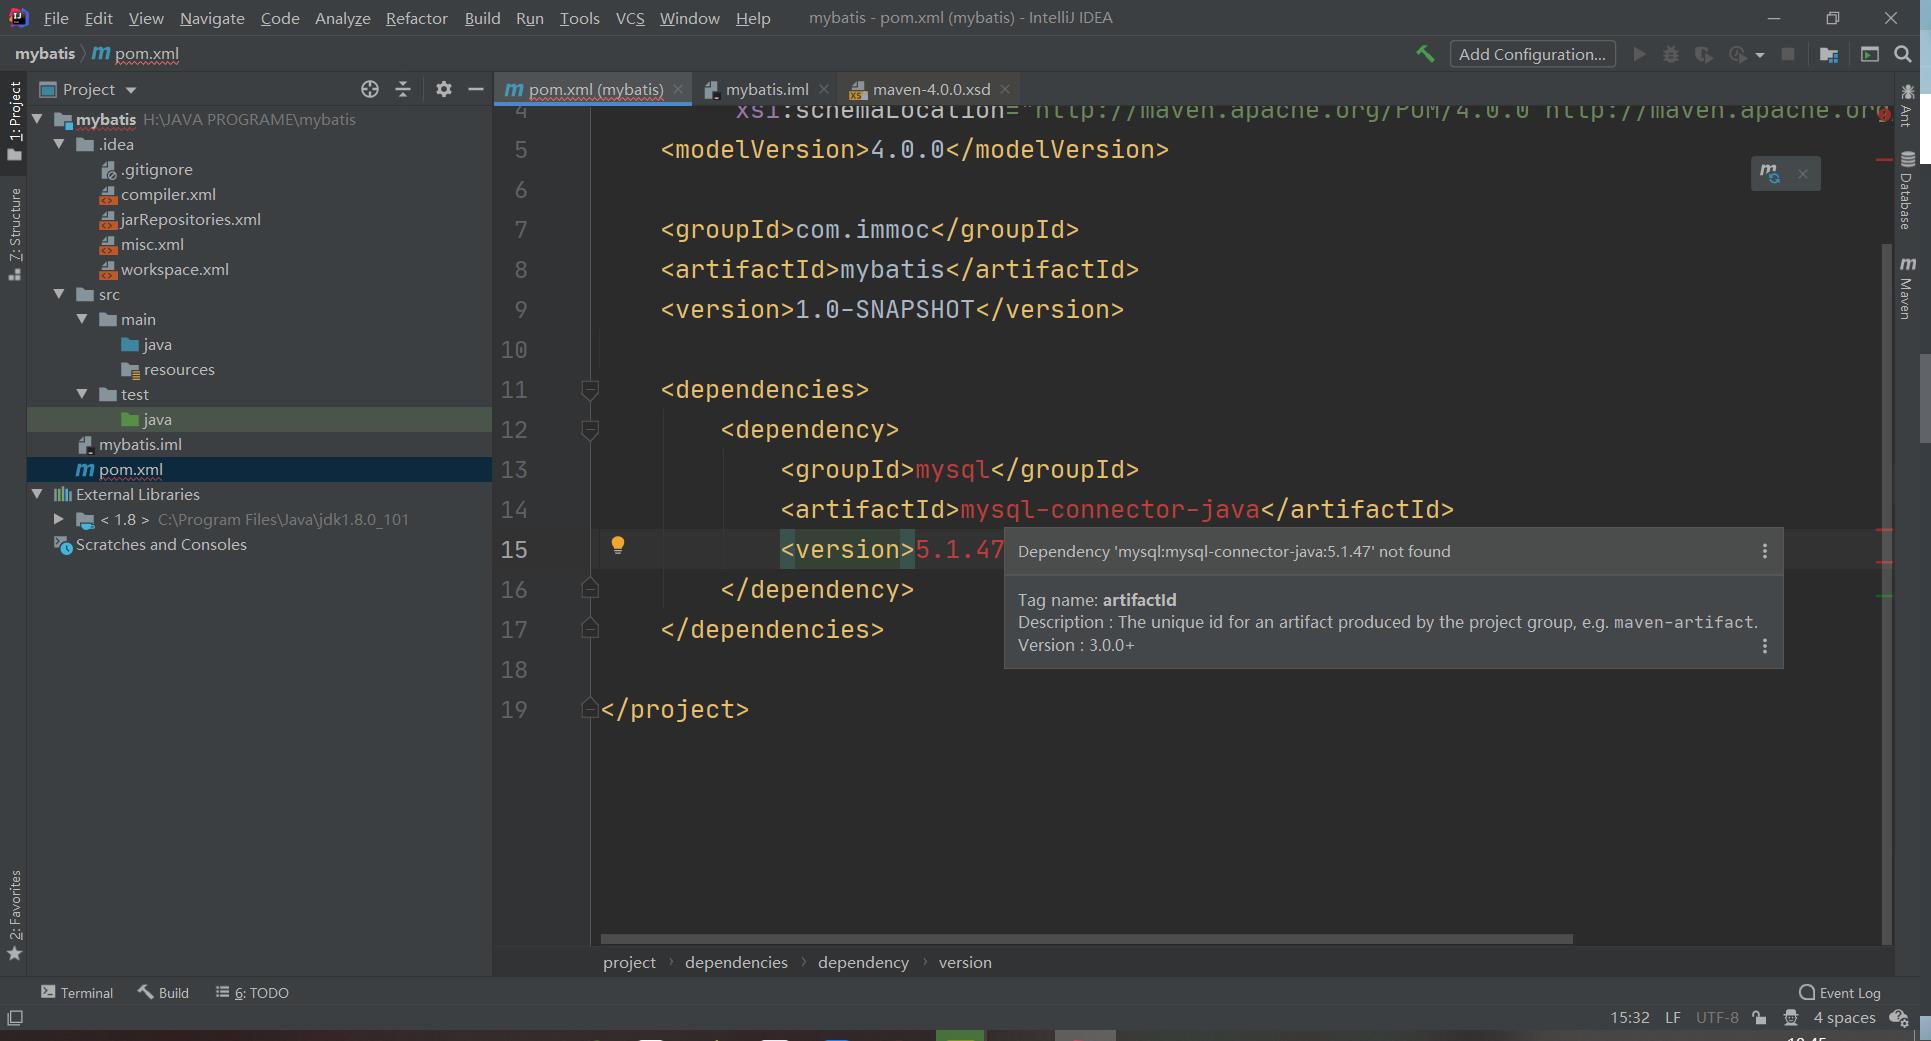Toggle the 2: Favorites tool window

14,915
